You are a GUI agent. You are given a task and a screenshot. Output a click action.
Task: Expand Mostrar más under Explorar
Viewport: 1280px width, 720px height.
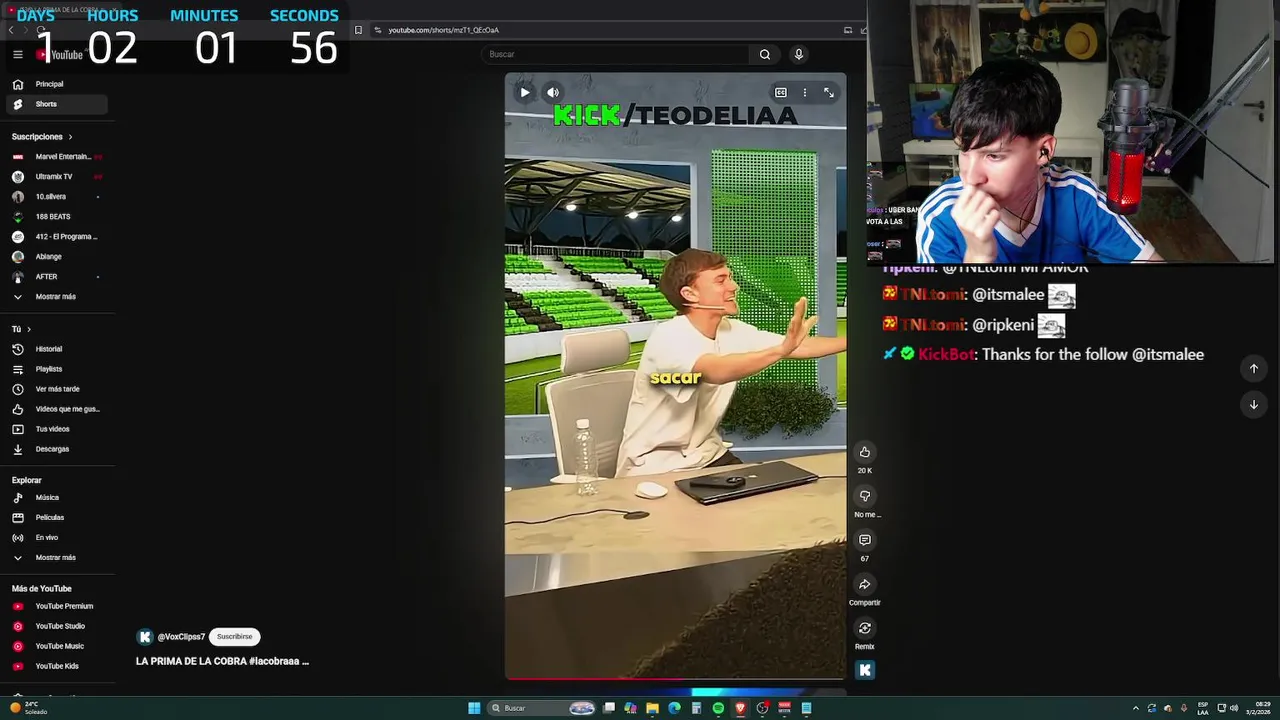[x=57, y=557]
